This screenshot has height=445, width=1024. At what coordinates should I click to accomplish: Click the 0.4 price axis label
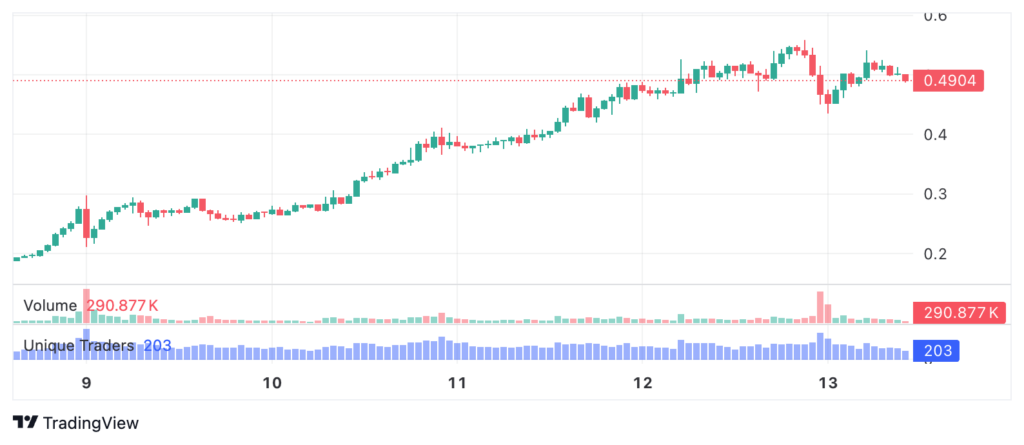(934, 135)
